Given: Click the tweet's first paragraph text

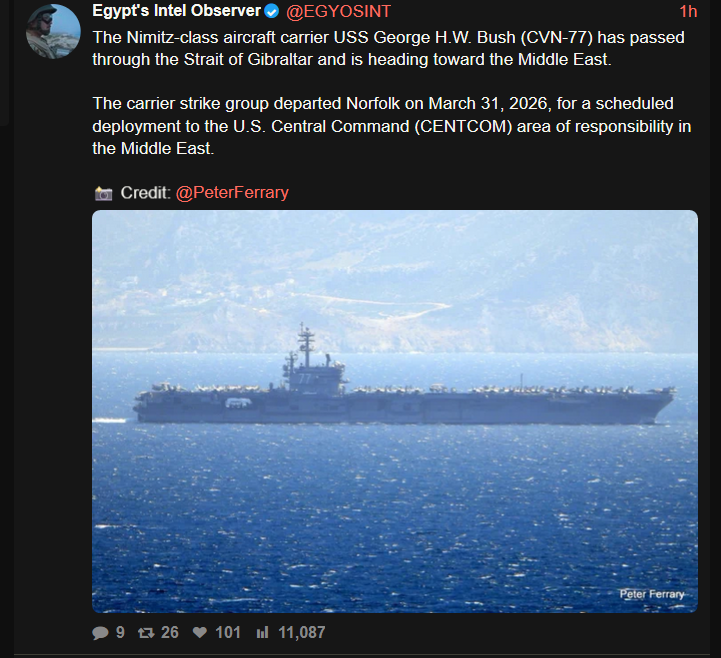Looking at the screenshot, I should 389,48.
